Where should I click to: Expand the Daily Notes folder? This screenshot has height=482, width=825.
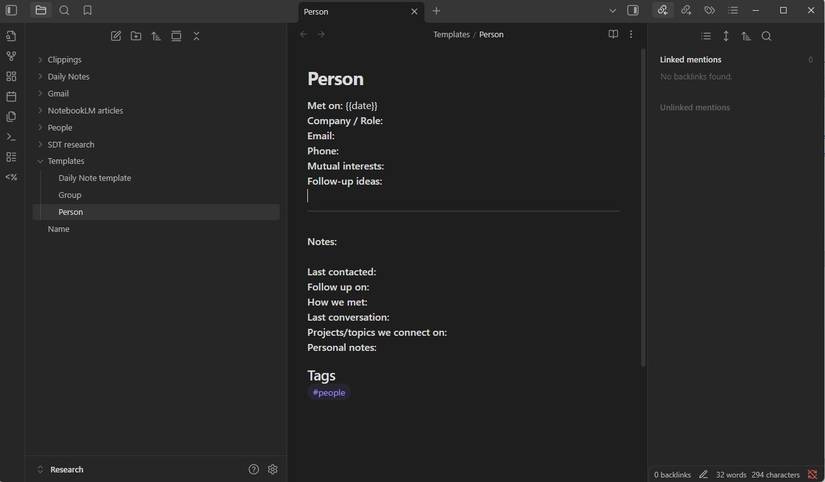point(40,76)
